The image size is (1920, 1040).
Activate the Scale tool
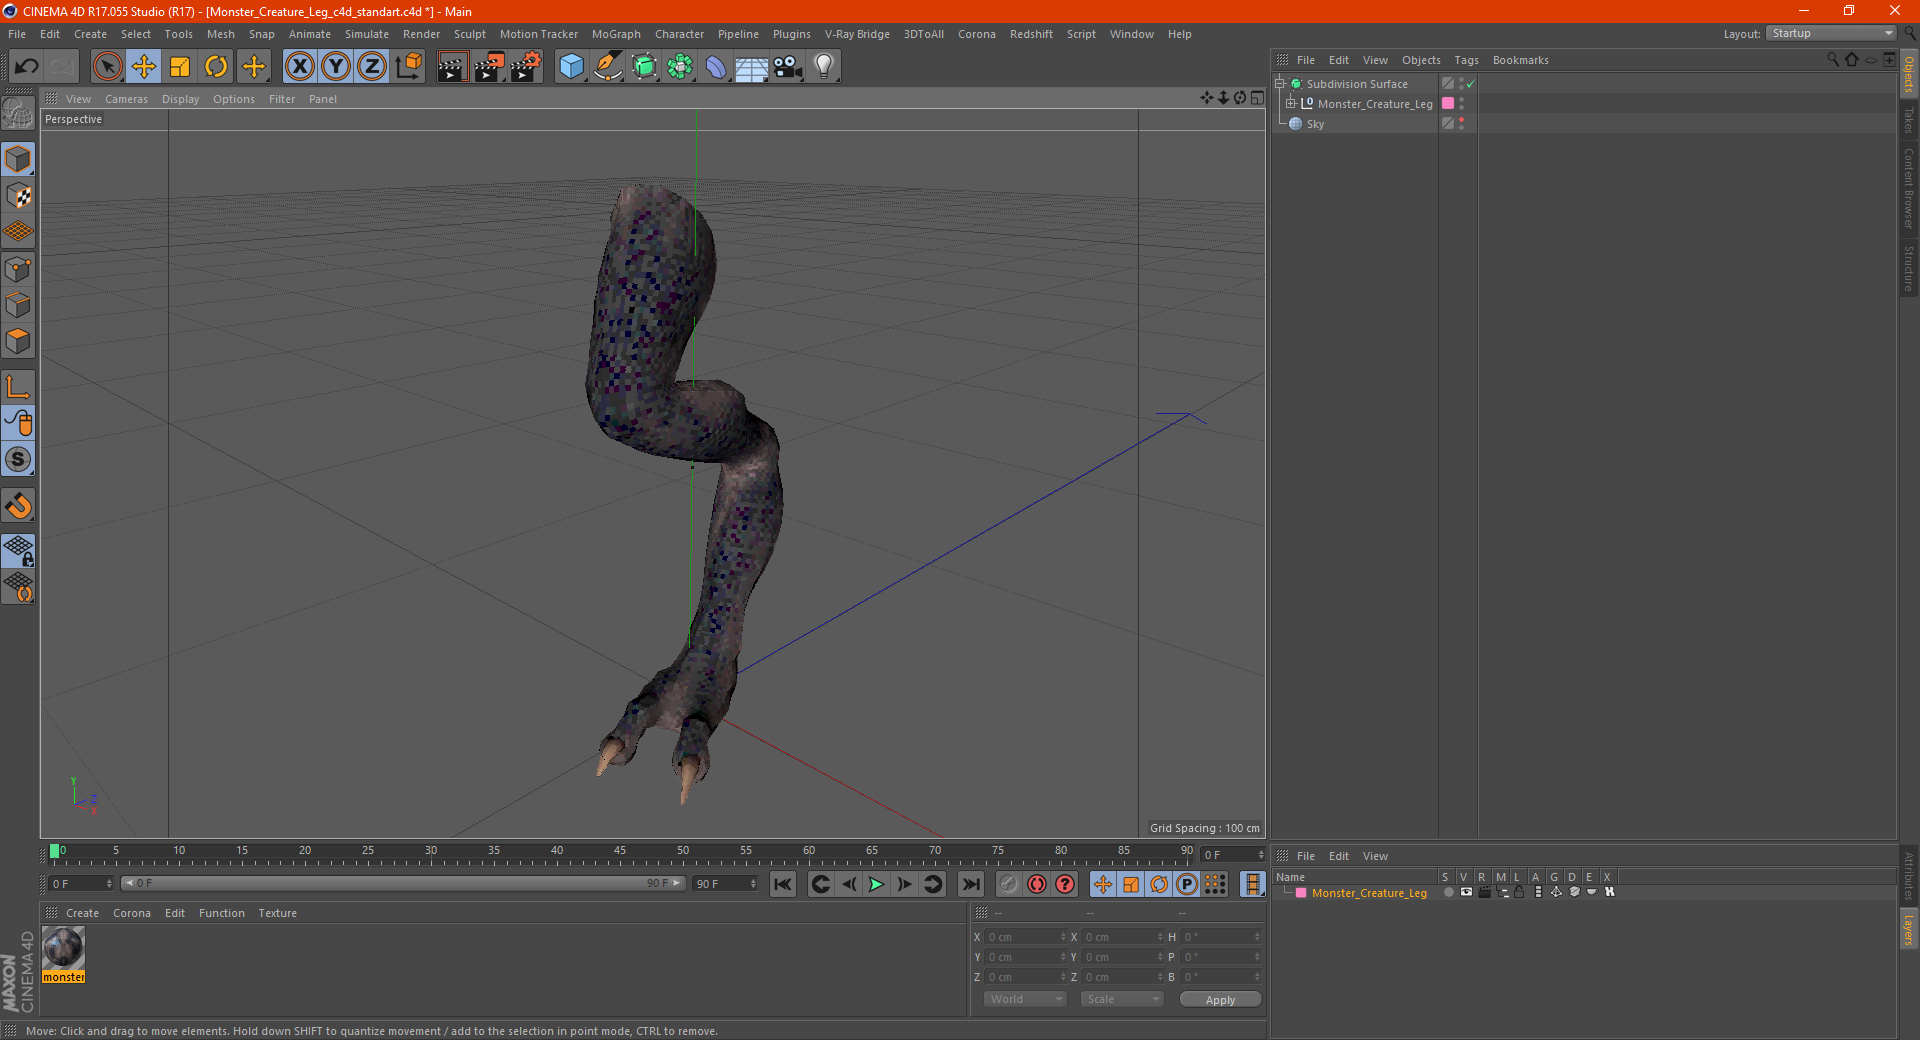180,67
